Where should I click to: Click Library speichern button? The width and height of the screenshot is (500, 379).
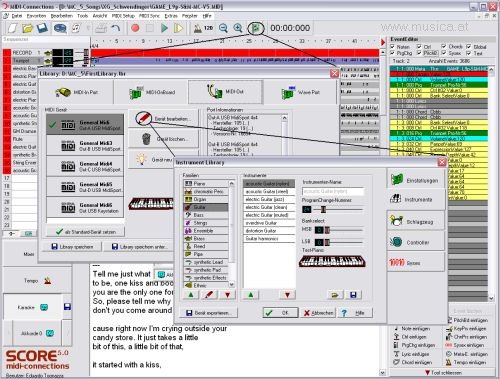72,247
